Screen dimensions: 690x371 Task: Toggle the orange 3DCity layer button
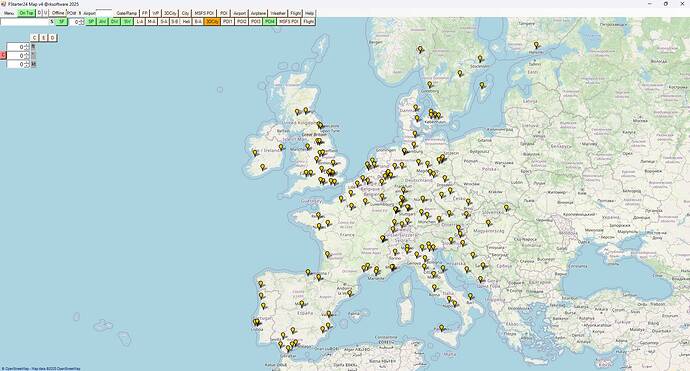pos(212,21)
